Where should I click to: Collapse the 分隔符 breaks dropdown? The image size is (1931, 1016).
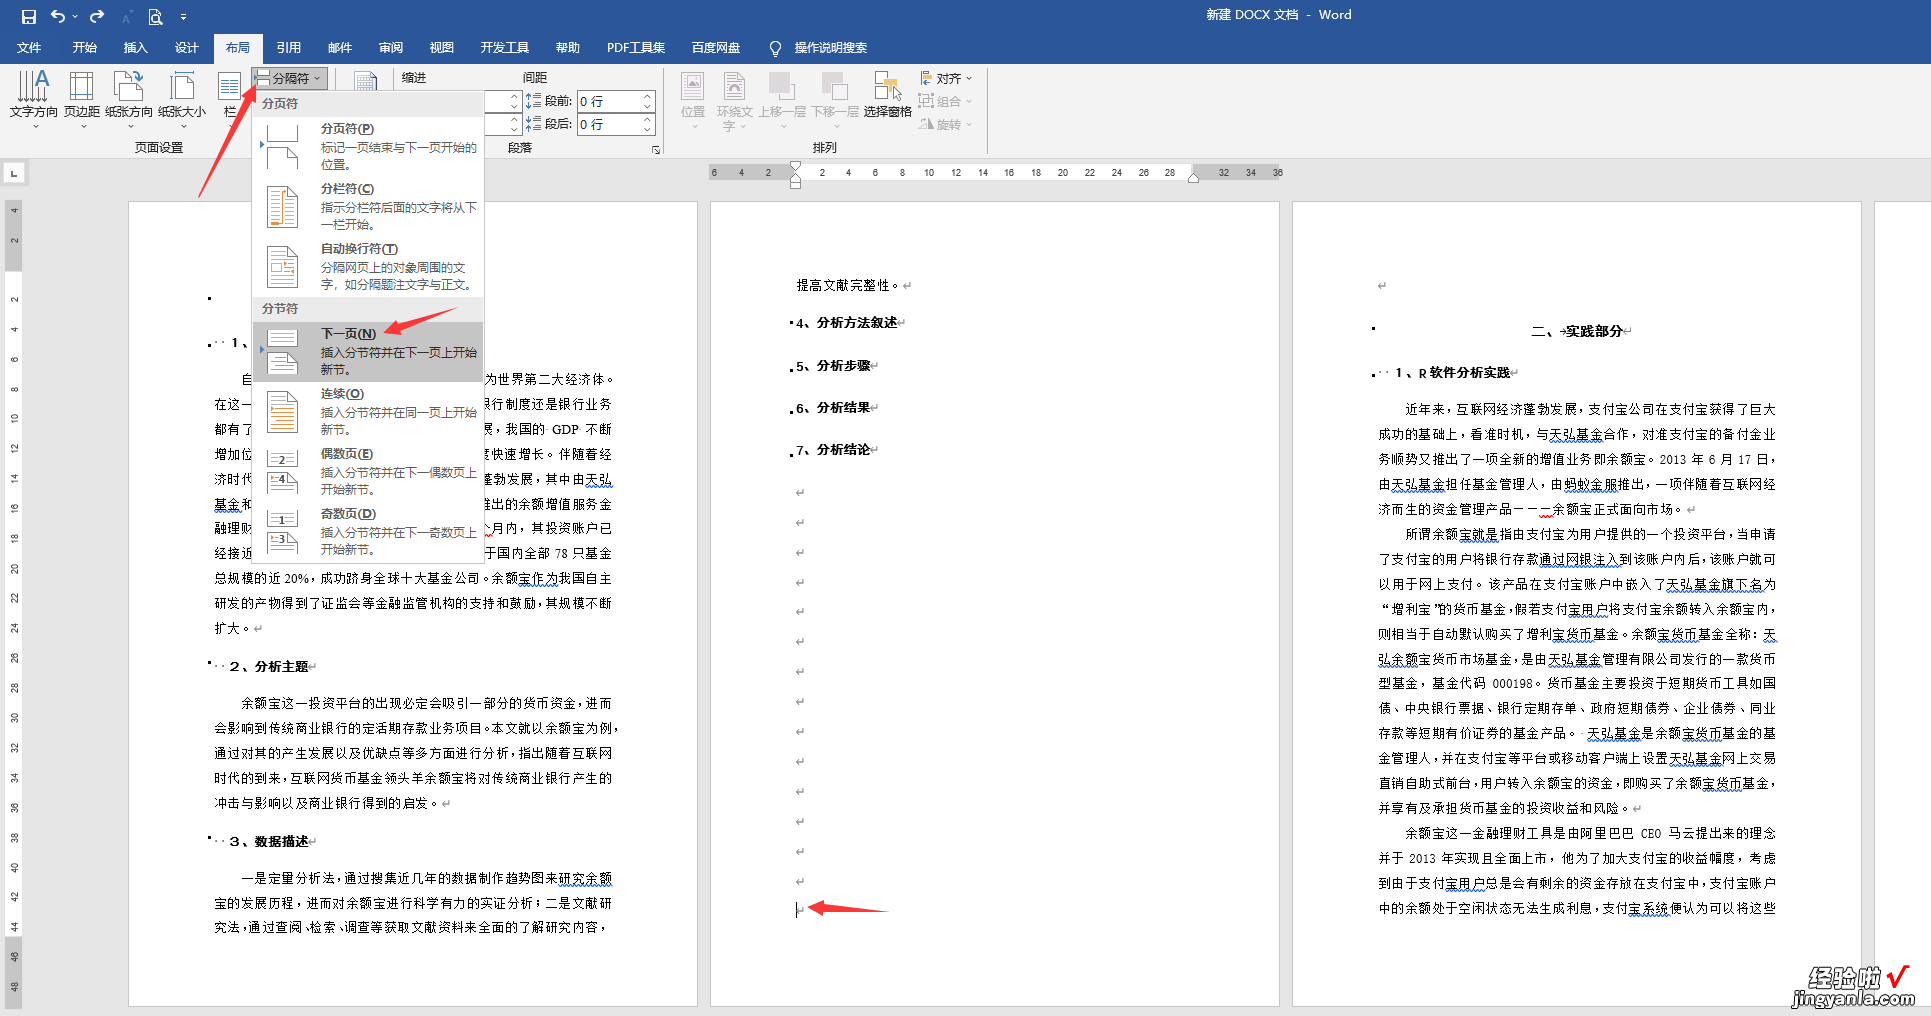click(290, 78)
